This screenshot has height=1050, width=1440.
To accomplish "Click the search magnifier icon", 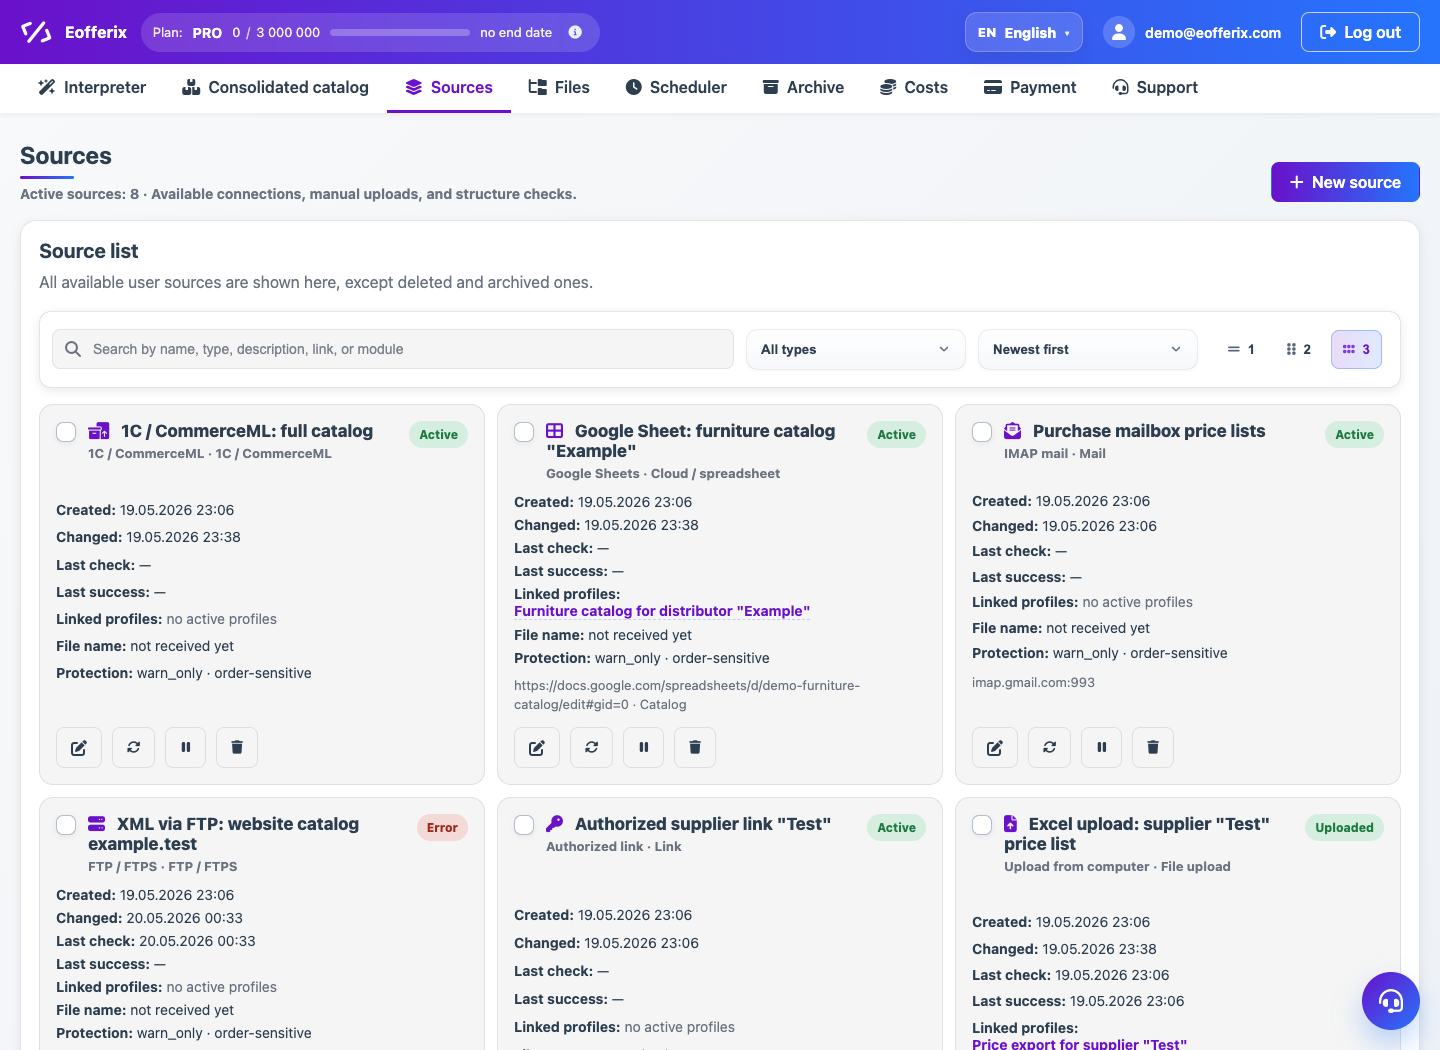I will pos(73,349).
